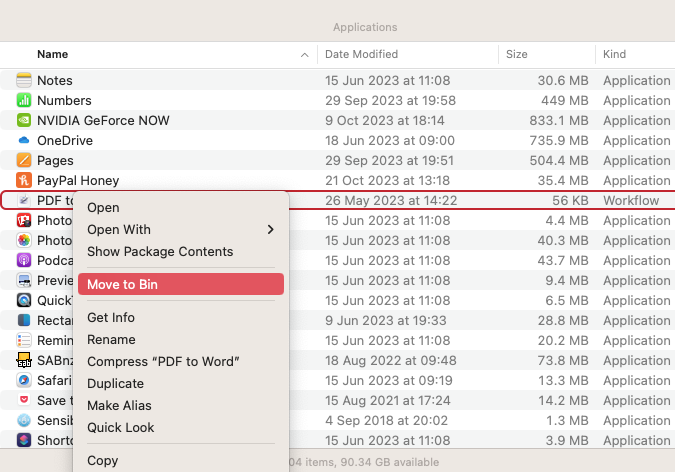Select the Pages name text
The width and height of the screenshot is (675, 472).
[55, 161]
